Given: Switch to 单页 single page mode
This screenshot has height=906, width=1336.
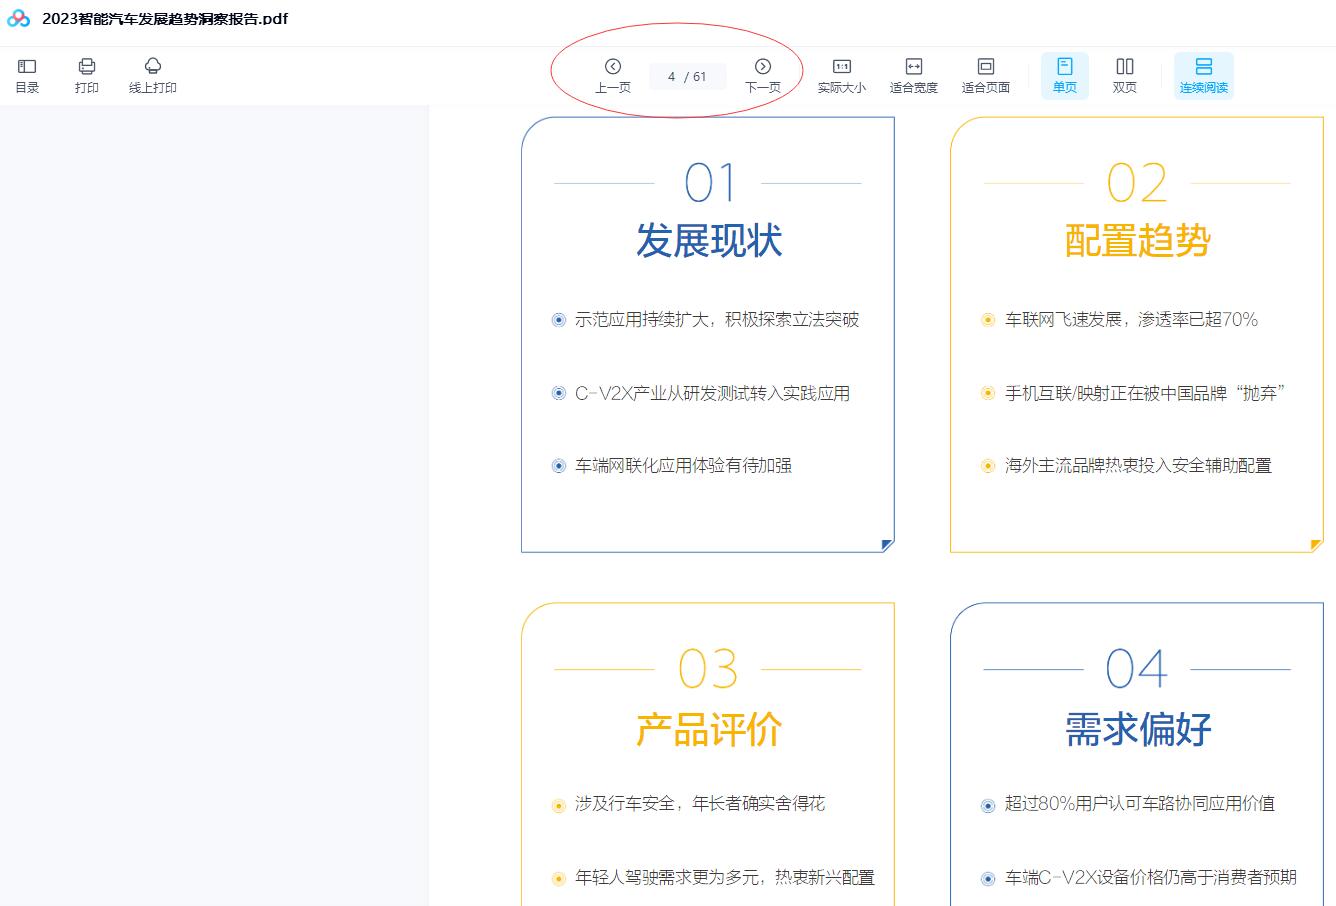Looking at the screenshot, I should [x=1065, y=75].
